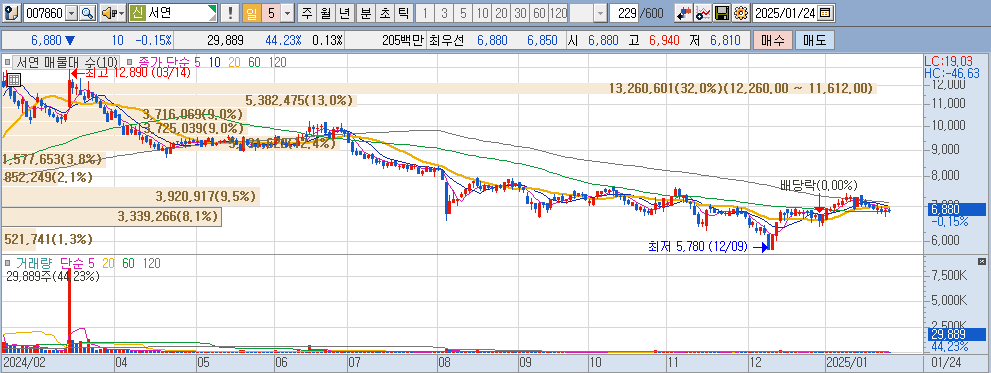Switch chart to 틱 tick period
This screenshot has width=991, height=373.
pyautogui.click(x=404, y=13)
